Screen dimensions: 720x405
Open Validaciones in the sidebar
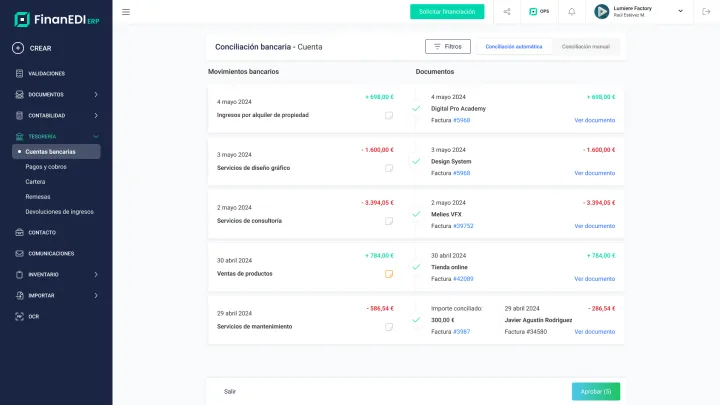pyautogui.click(x=46, y=73)
